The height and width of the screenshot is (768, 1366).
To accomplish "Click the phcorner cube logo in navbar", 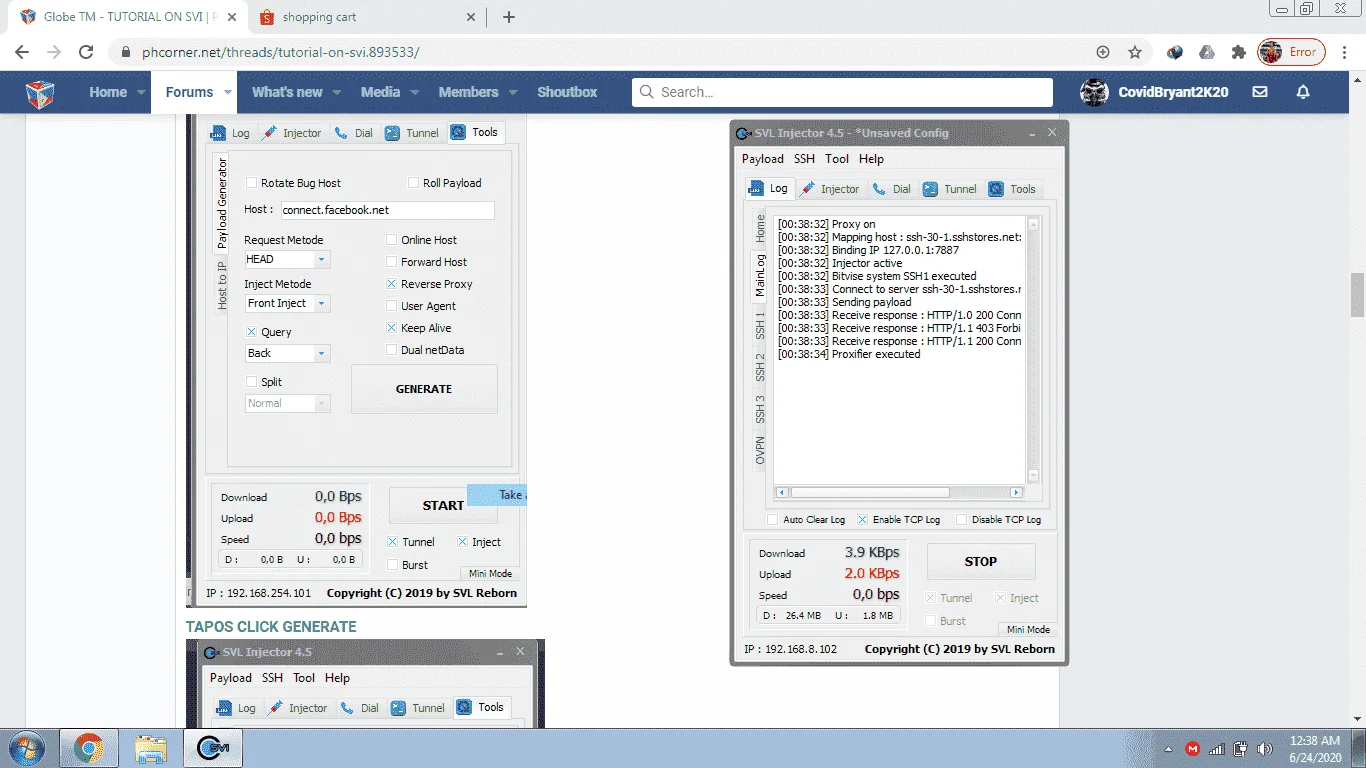I will [40, 92].
